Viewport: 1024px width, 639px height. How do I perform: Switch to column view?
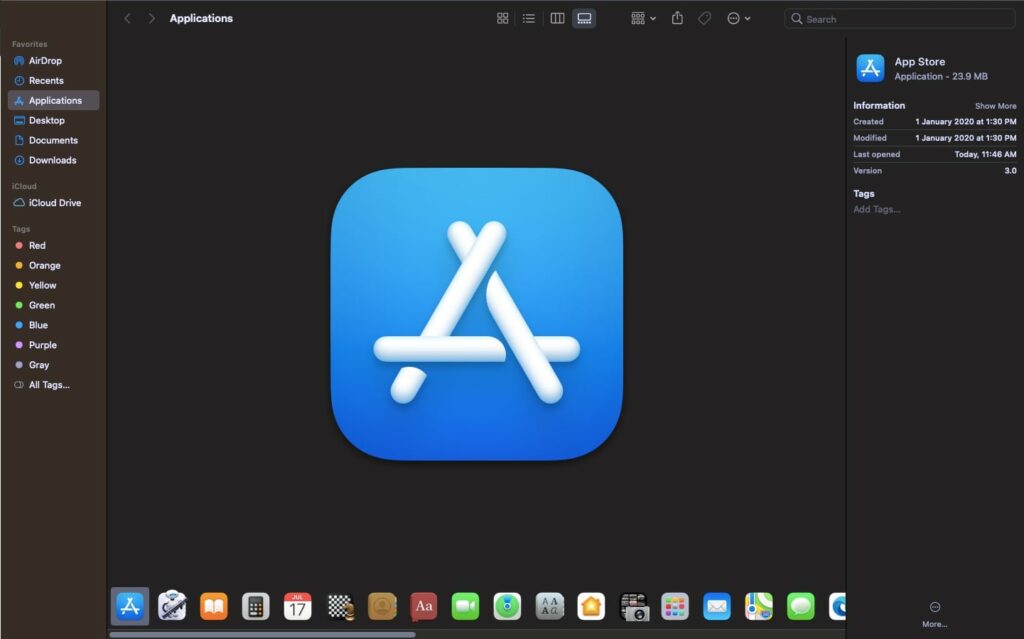pyautogui.click(x=557, y=18)
